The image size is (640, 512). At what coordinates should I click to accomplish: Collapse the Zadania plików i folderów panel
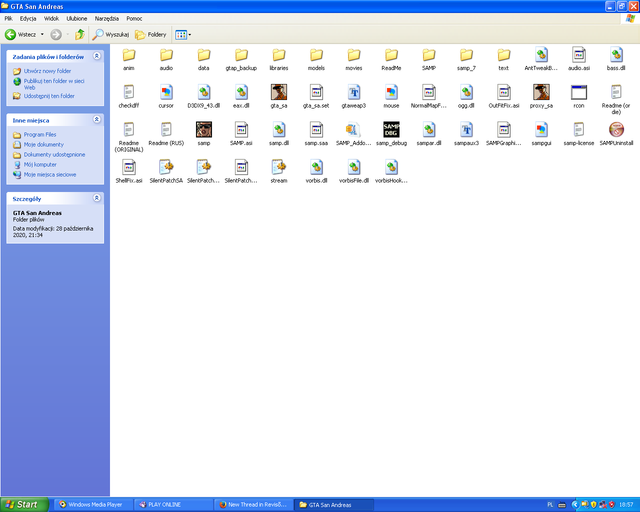pos(97,56)
